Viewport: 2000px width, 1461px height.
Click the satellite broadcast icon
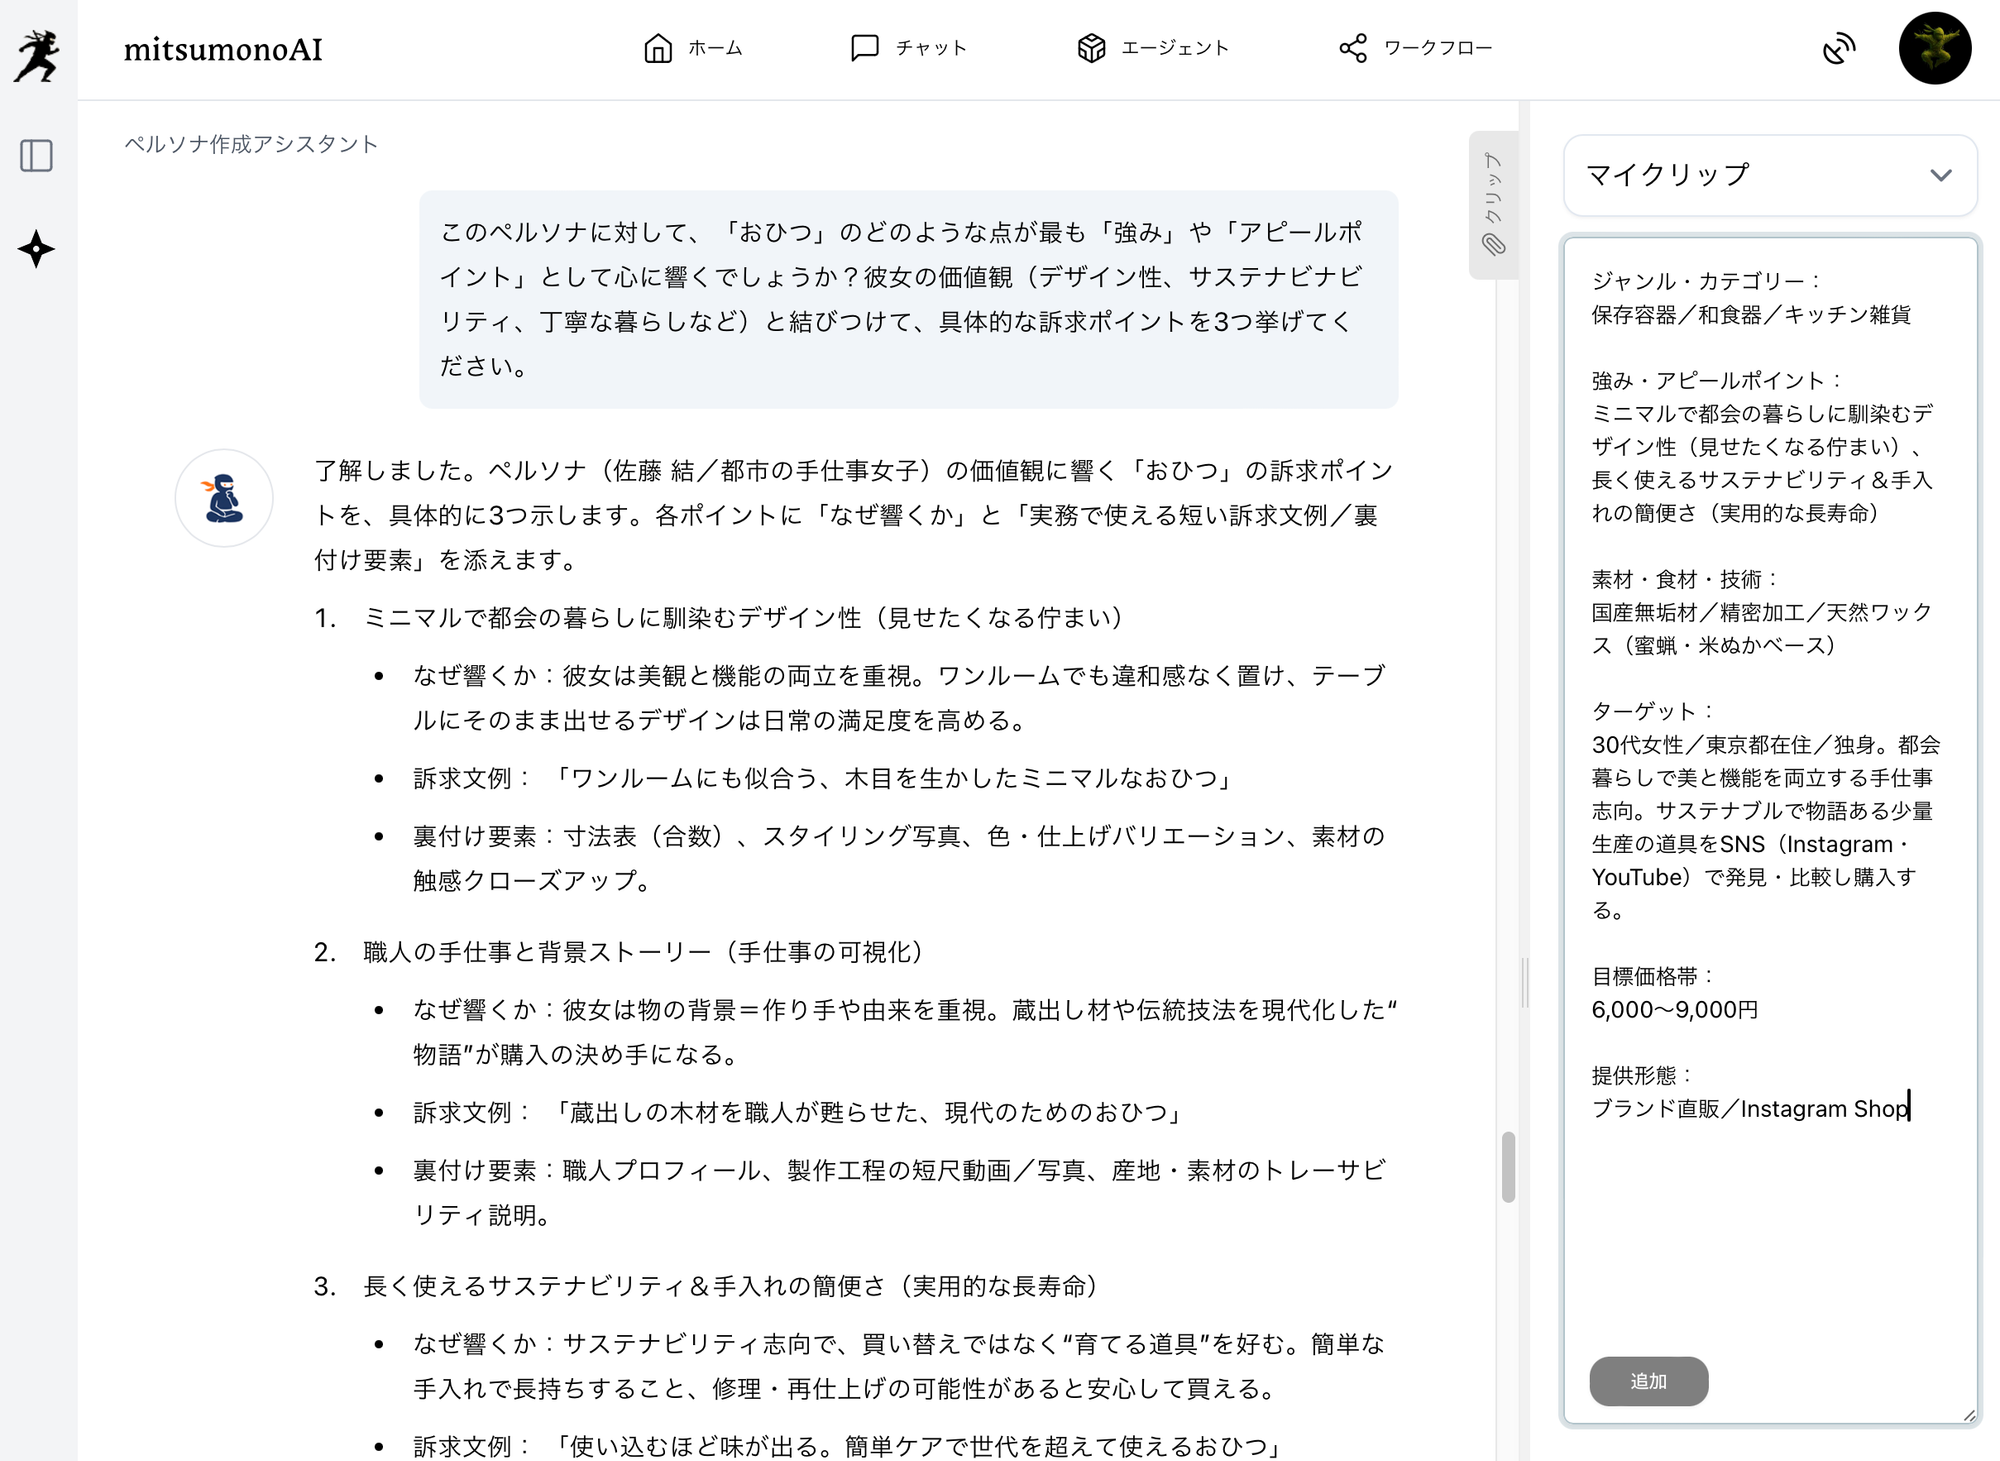[1838, 48]
